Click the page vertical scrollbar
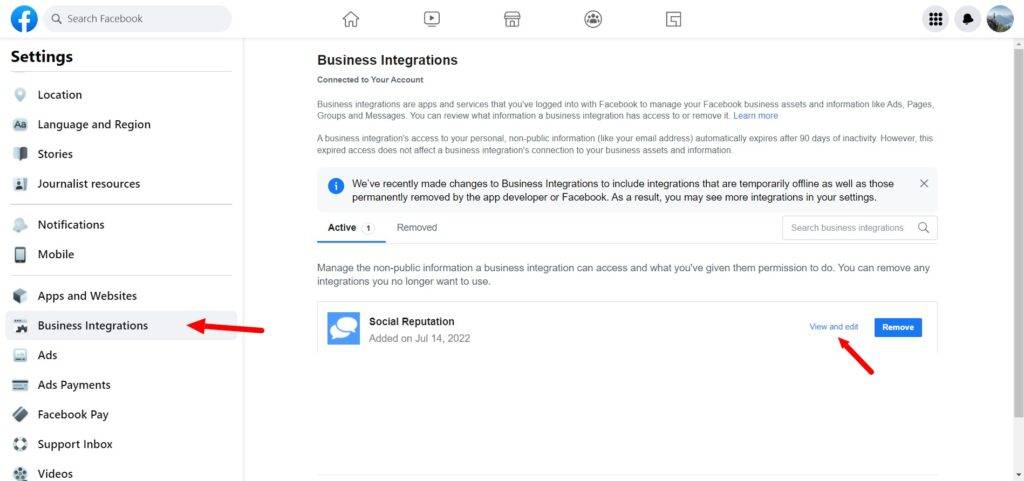The height and width of the screenshot is (481, 1024). coord(1018,230)
